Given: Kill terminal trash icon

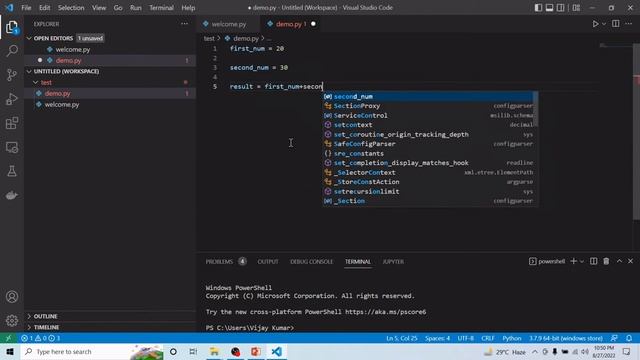Looking at the screenshot, I should pos(606,261).
